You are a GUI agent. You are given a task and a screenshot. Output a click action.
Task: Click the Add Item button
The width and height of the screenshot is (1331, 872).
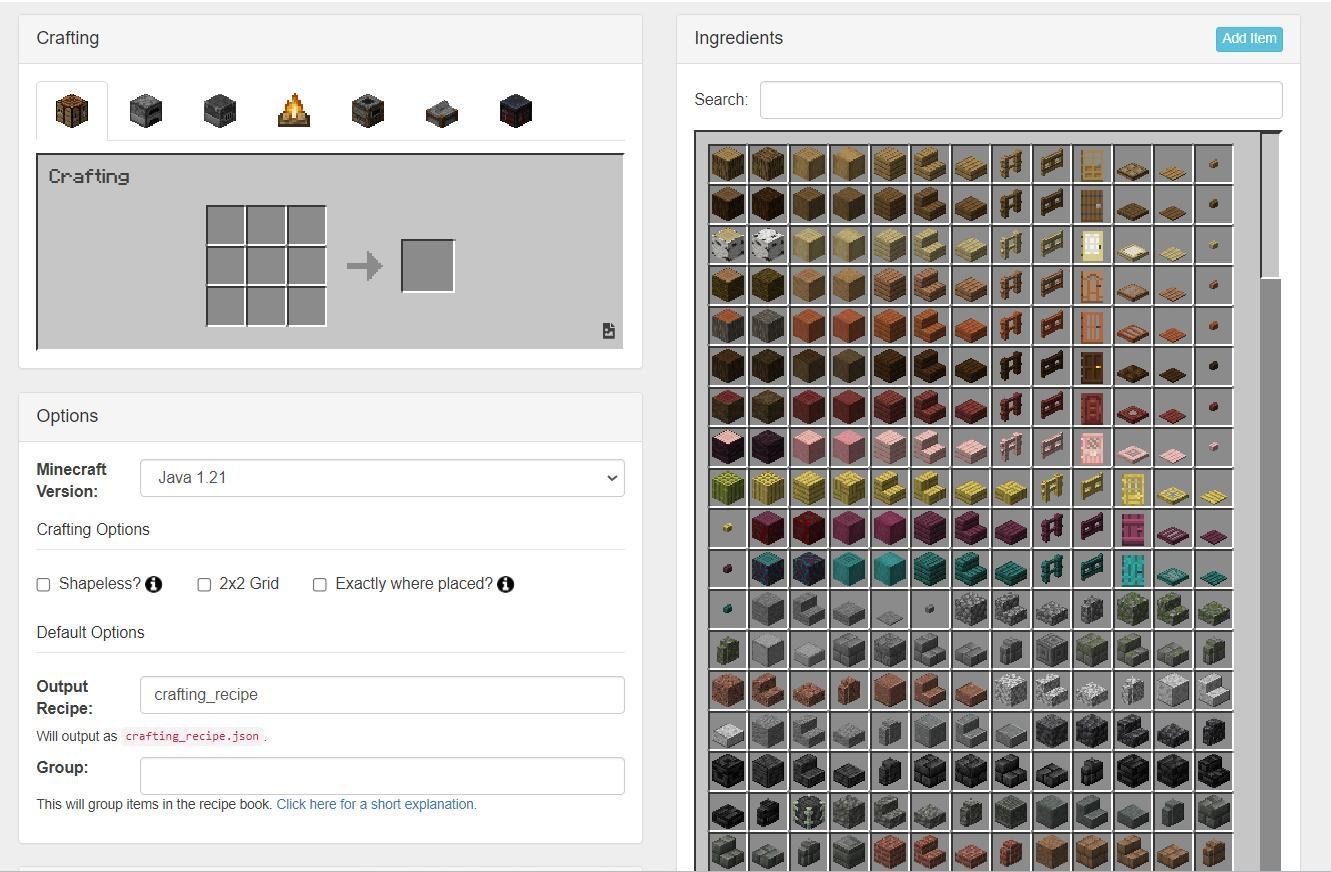point(1249,39)
